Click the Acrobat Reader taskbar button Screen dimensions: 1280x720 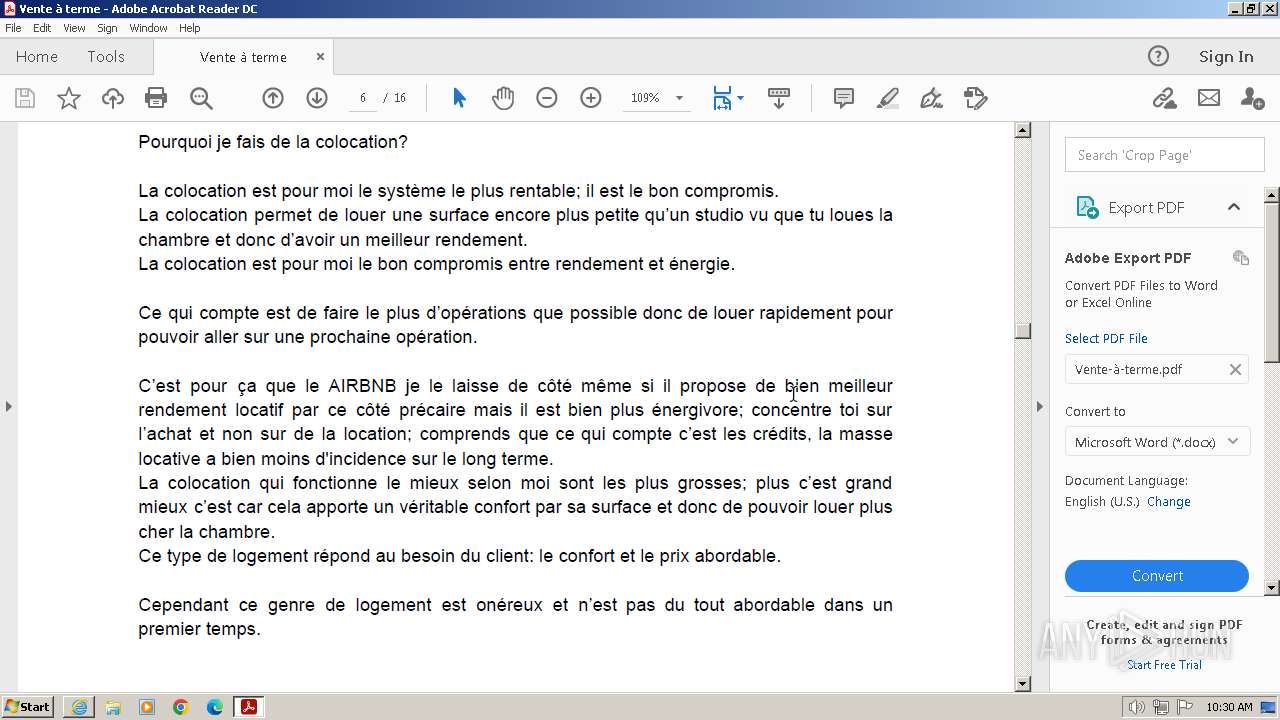pyautogui.click(x=249, y=707)
